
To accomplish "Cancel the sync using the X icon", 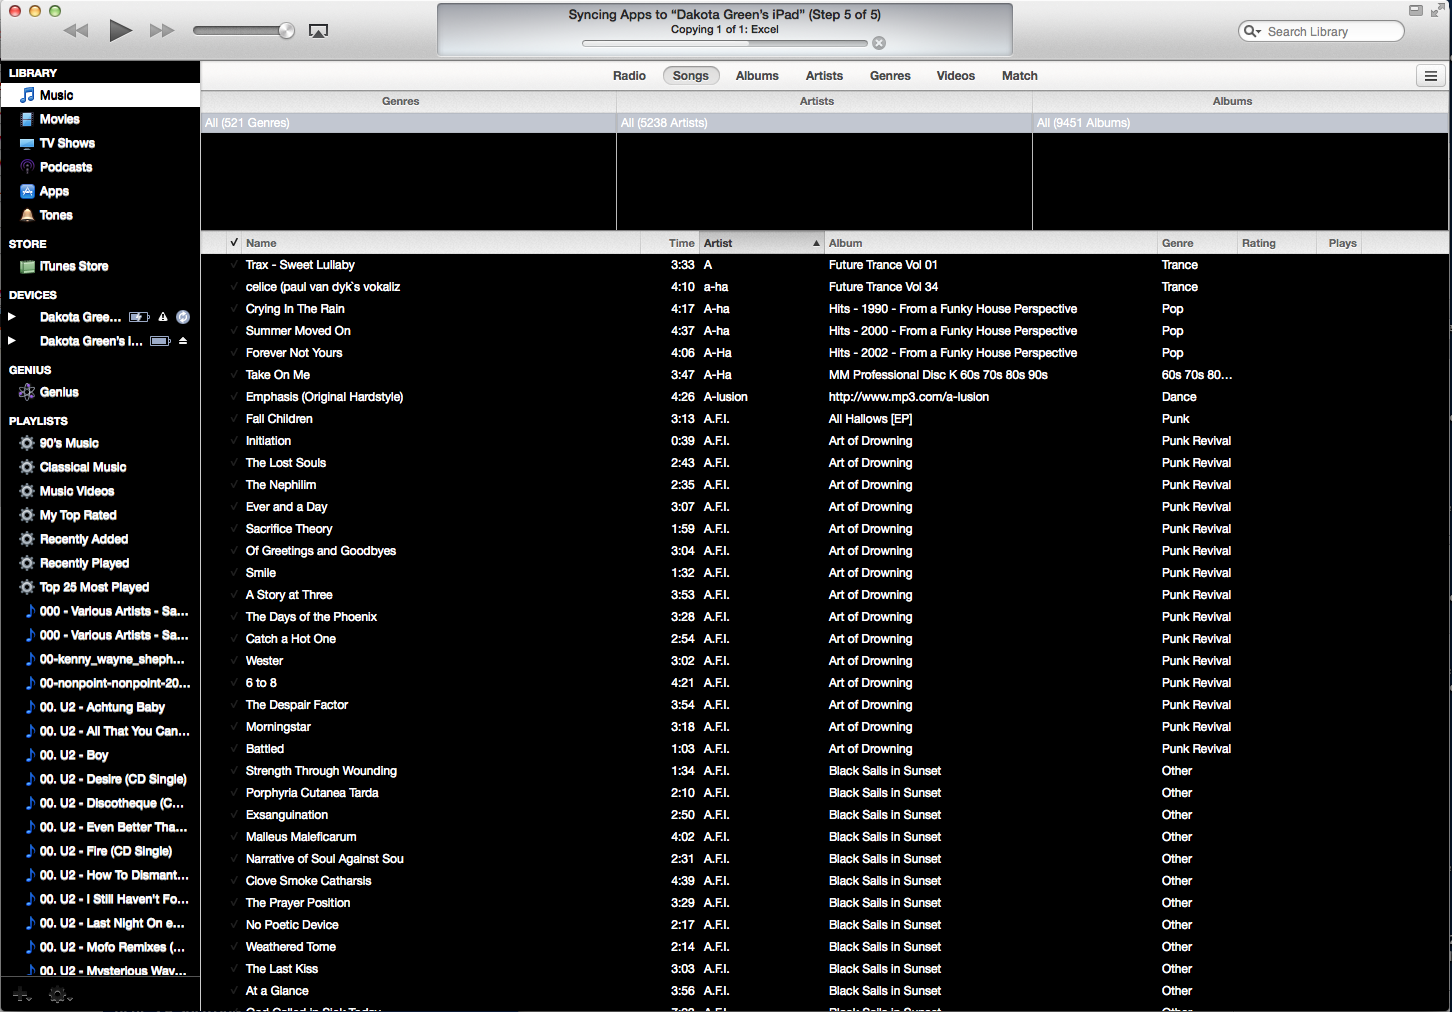I will [879, 43].
